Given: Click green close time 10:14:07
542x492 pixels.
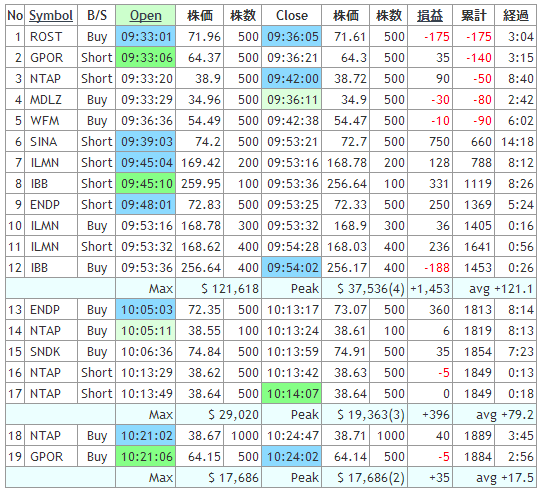Looking at the screenshot, I should (292, 393).
